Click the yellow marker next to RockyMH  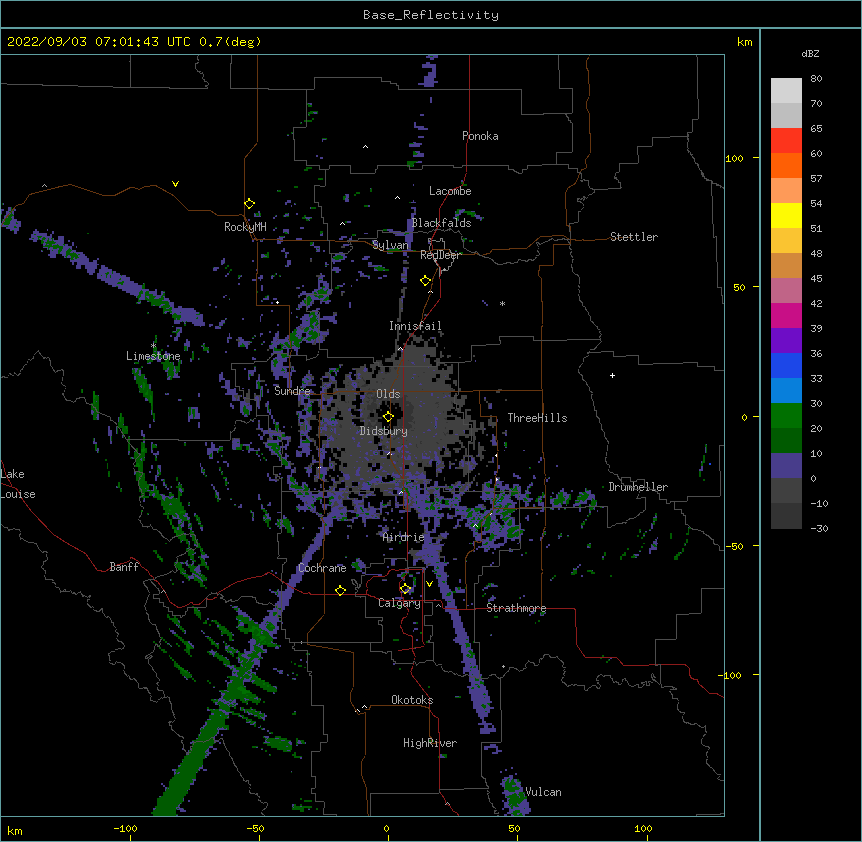pos(249,204)
